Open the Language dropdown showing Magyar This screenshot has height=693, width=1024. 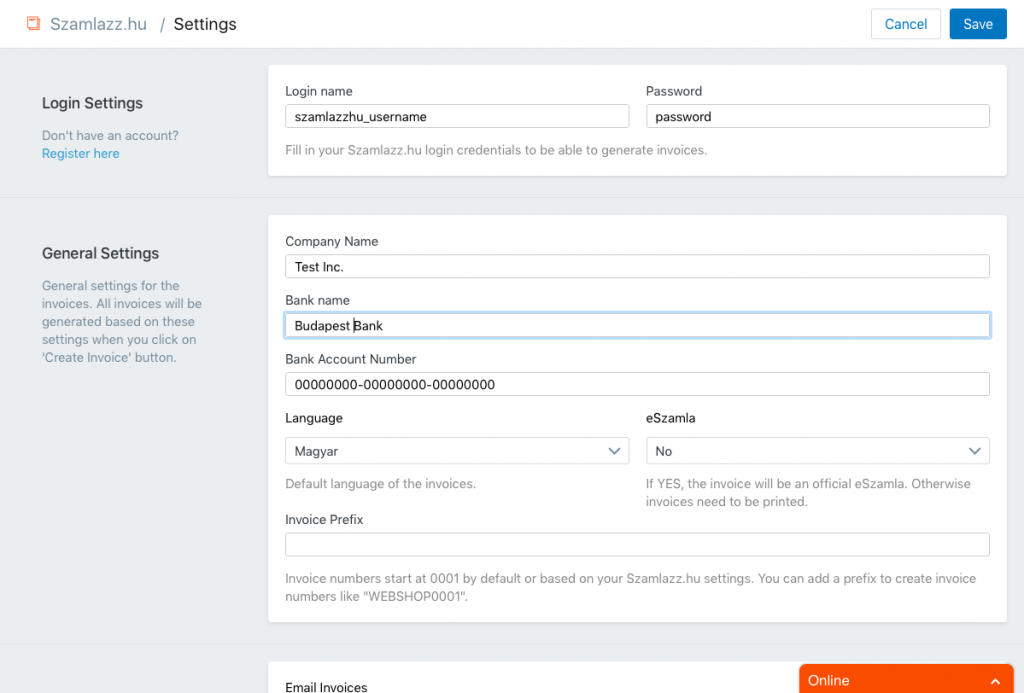coord(456,451)
